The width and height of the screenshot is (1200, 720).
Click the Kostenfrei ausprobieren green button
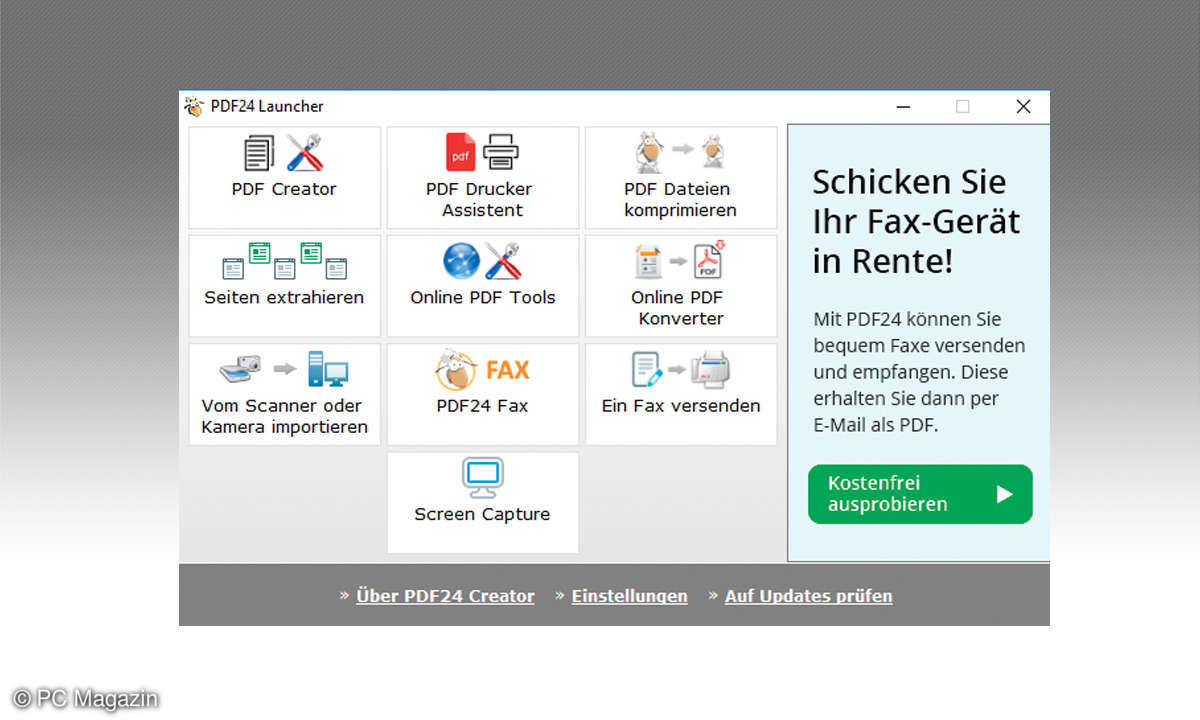[920, 494]
